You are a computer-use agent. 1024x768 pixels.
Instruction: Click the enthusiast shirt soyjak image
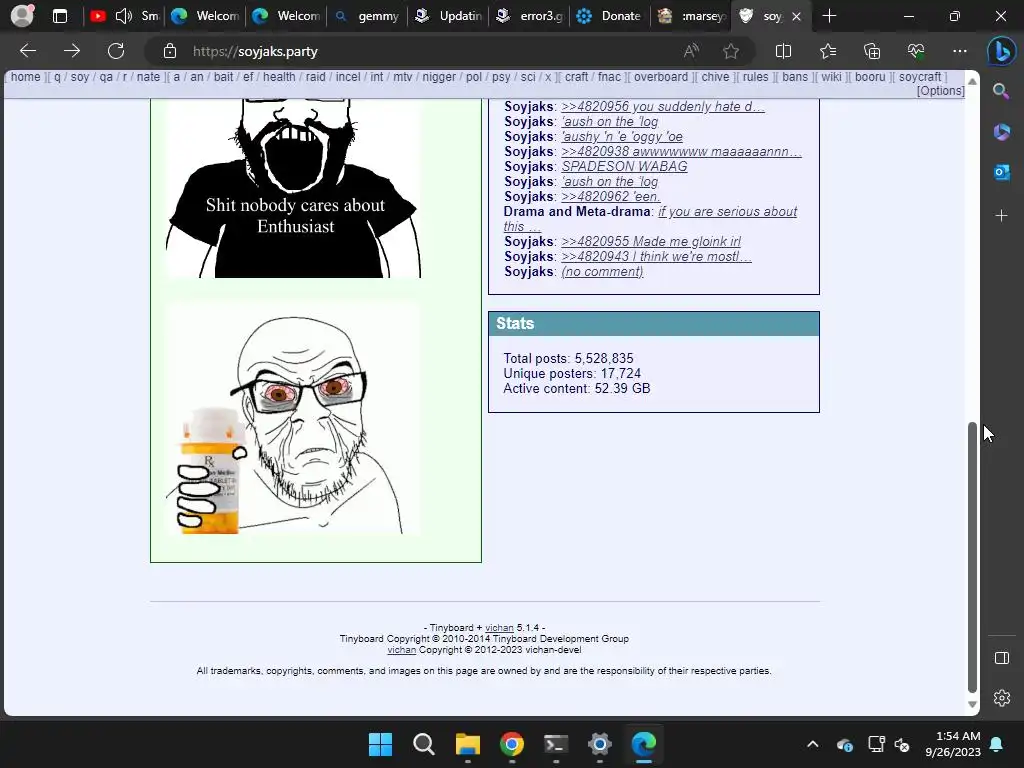(x=294, y=188)
